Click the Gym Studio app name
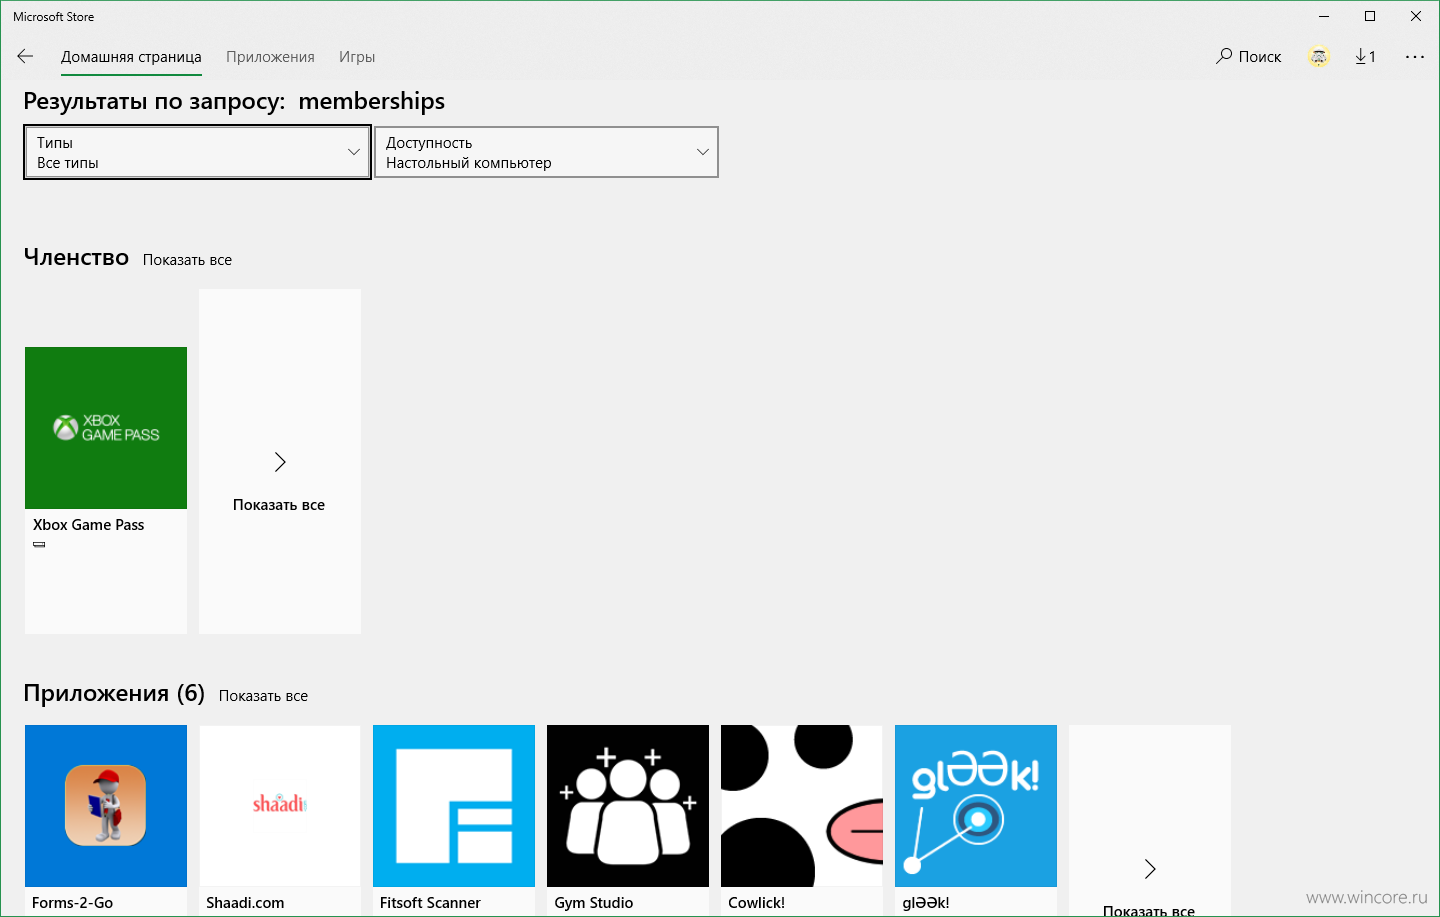1440x917 pixels. (x=594, y=903)
